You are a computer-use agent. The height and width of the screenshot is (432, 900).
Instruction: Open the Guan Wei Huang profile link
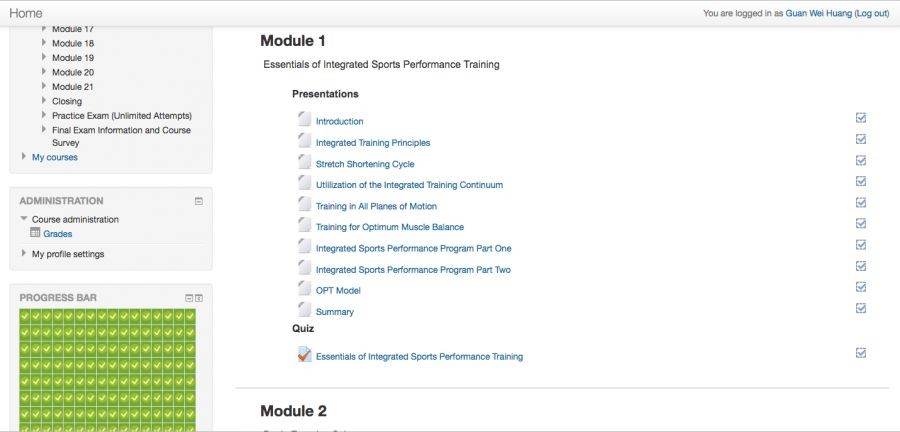(820, 14)
